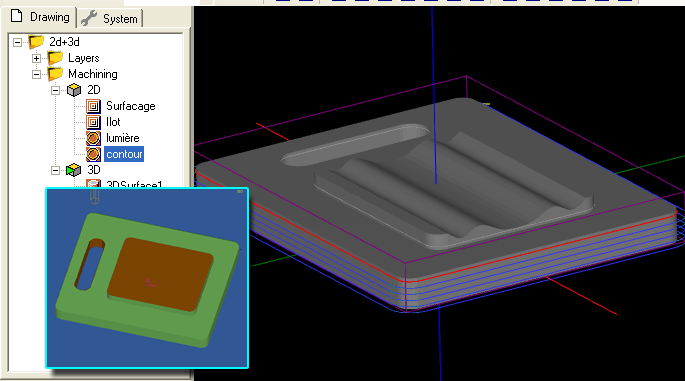Click the Machining folder icon
Viewport: 685px width, 381px height.
coord(55,74)
